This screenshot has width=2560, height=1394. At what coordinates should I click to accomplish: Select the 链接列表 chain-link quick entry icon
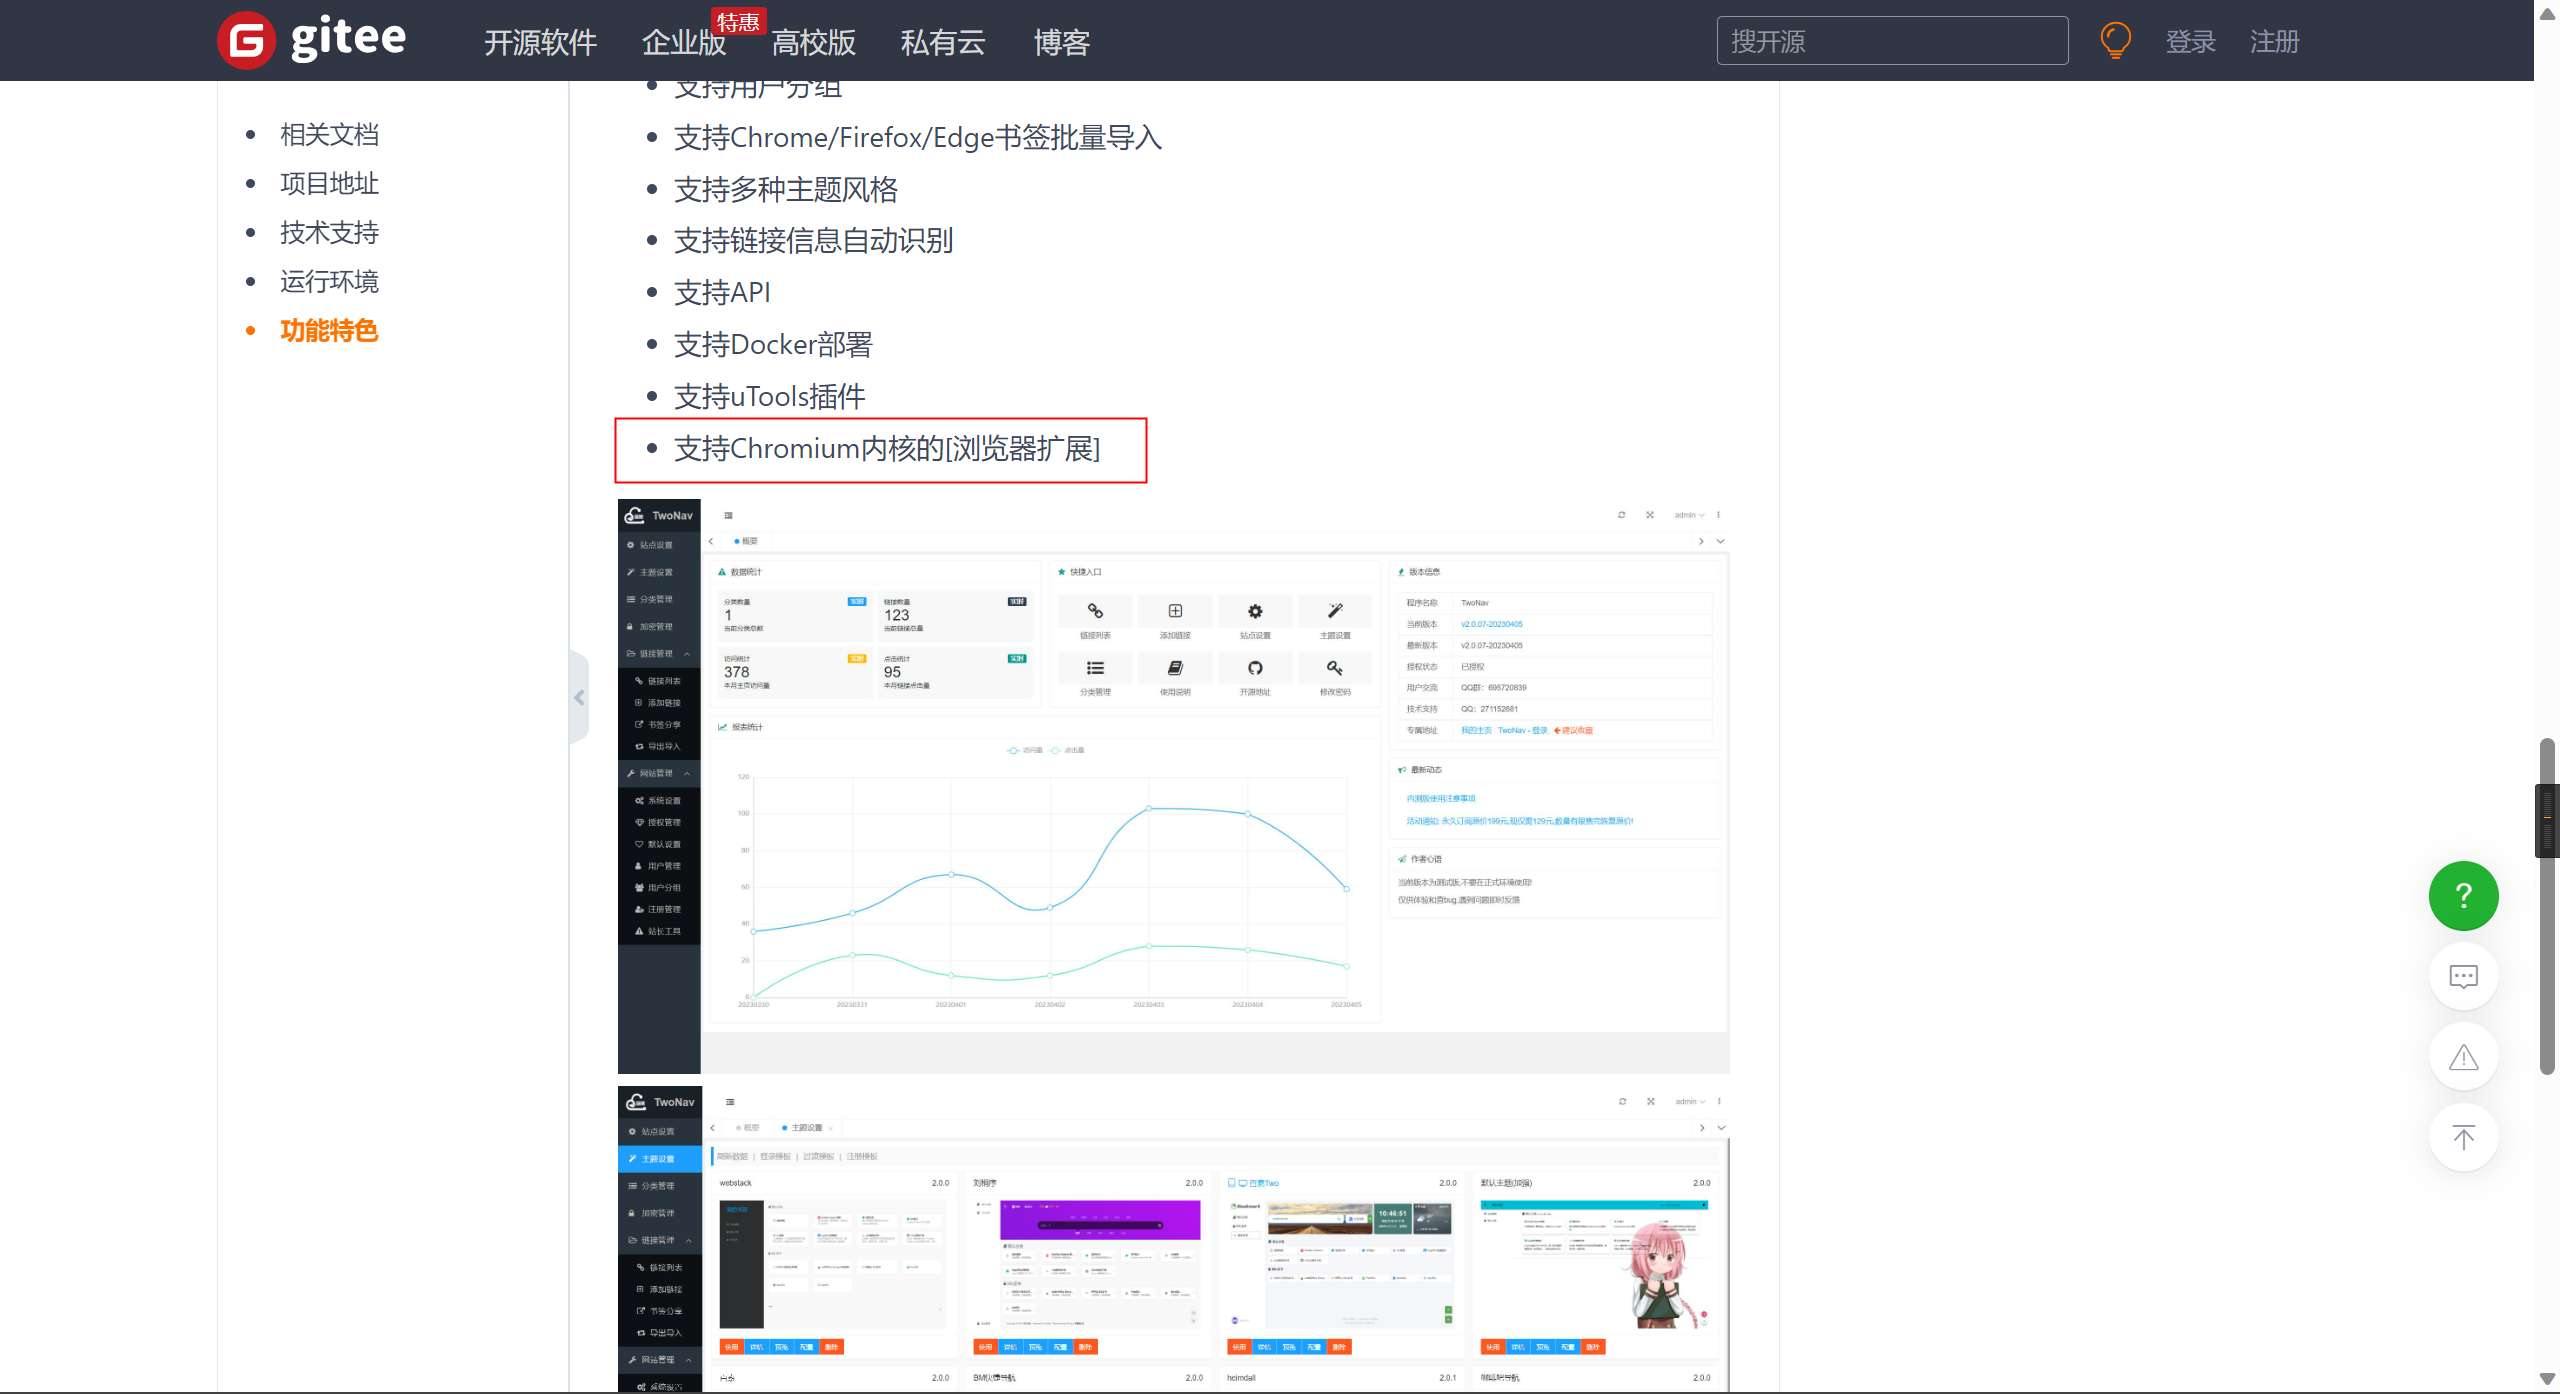point(1095,612)
